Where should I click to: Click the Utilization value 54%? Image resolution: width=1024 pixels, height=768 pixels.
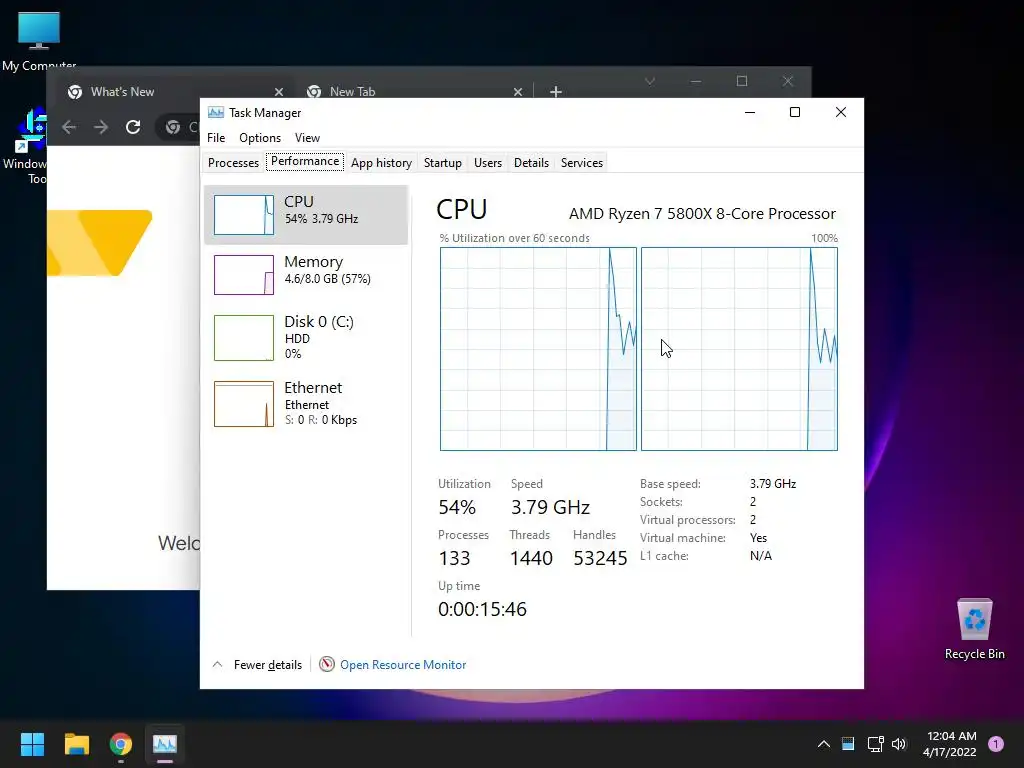point(457,507)
